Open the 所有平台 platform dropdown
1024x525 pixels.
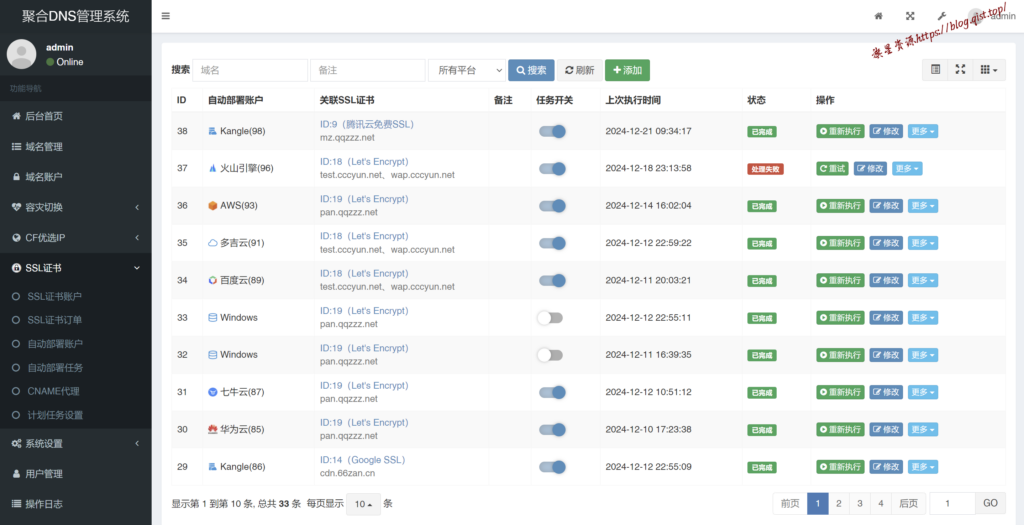(466, 70)
